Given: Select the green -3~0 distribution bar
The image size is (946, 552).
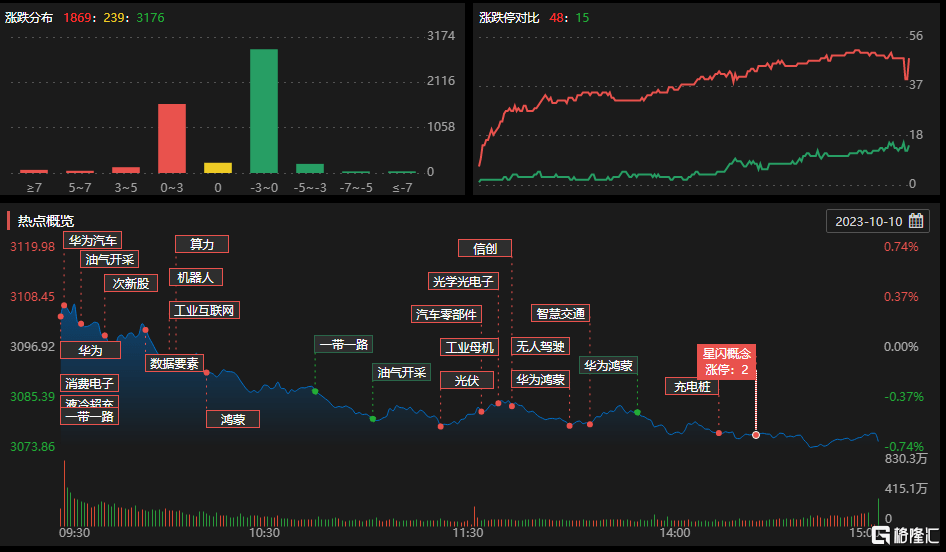Looking at the screenshot, I should pos(263,110).
